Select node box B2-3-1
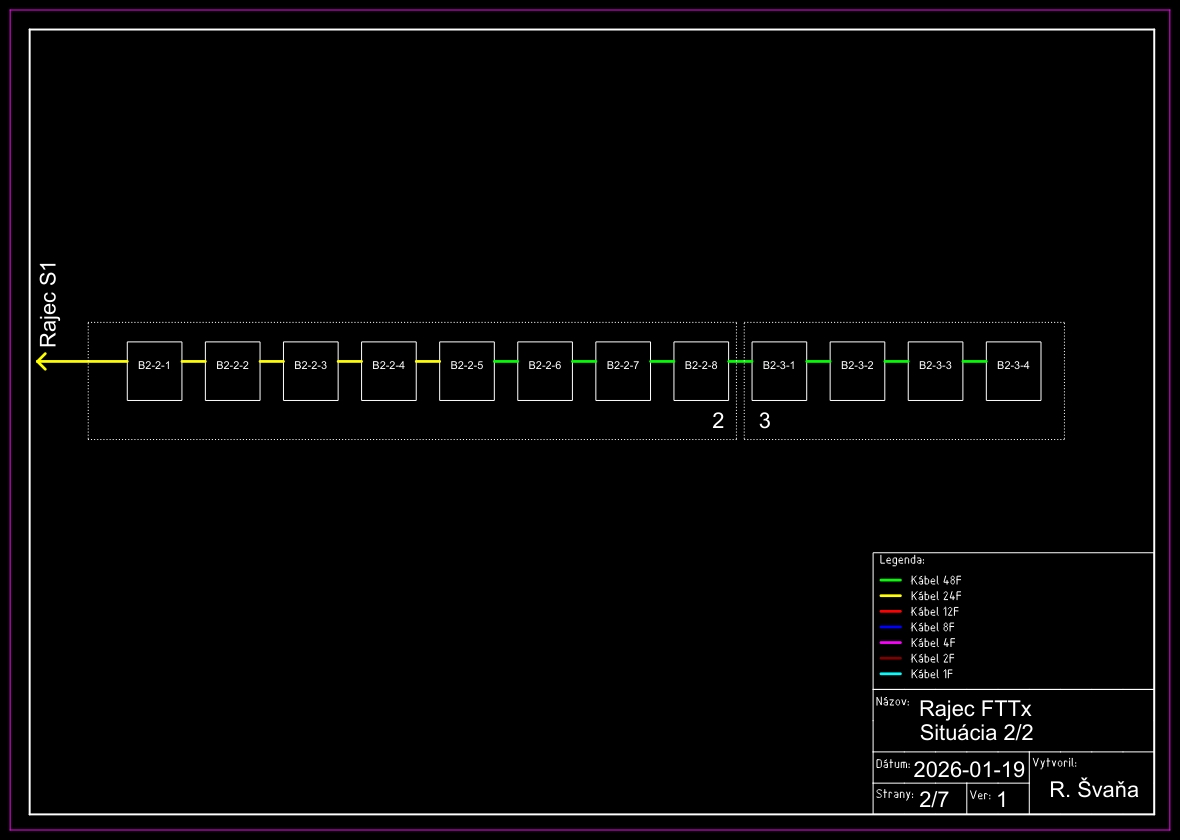The height and width of the screenshot is (840, 1180). coord(779,371)
